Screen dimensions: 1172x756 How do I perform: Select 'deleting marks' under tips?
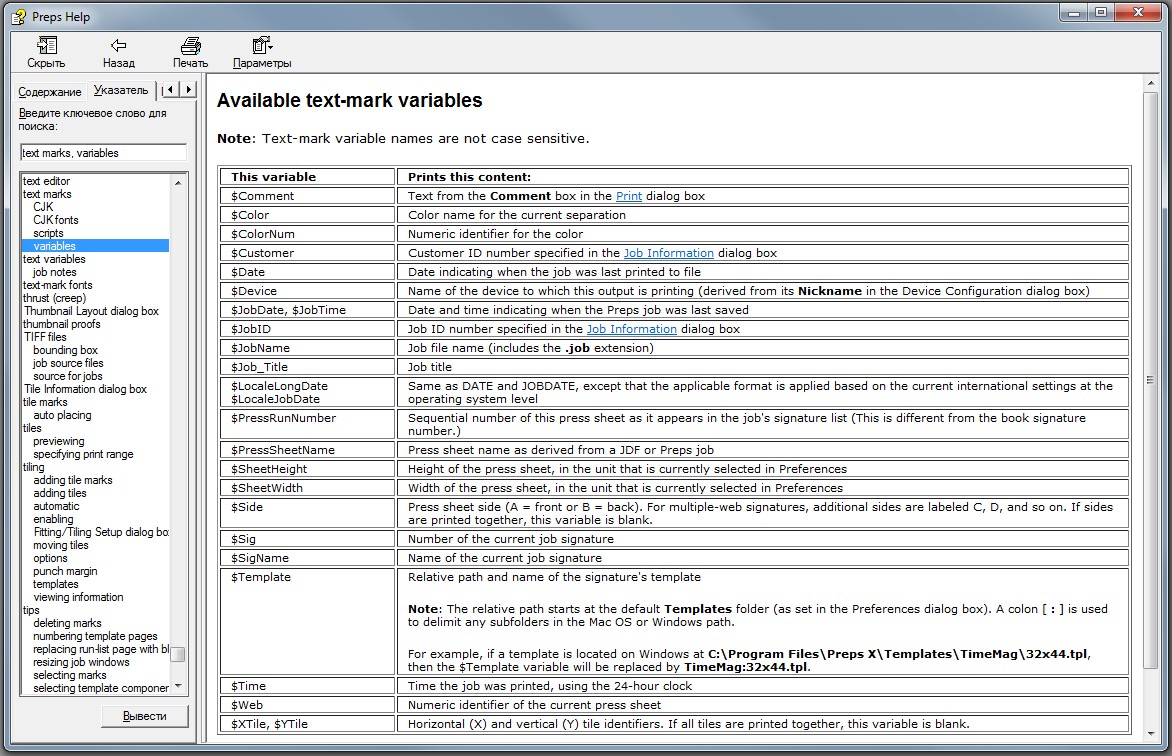click(x=67, y=623)
